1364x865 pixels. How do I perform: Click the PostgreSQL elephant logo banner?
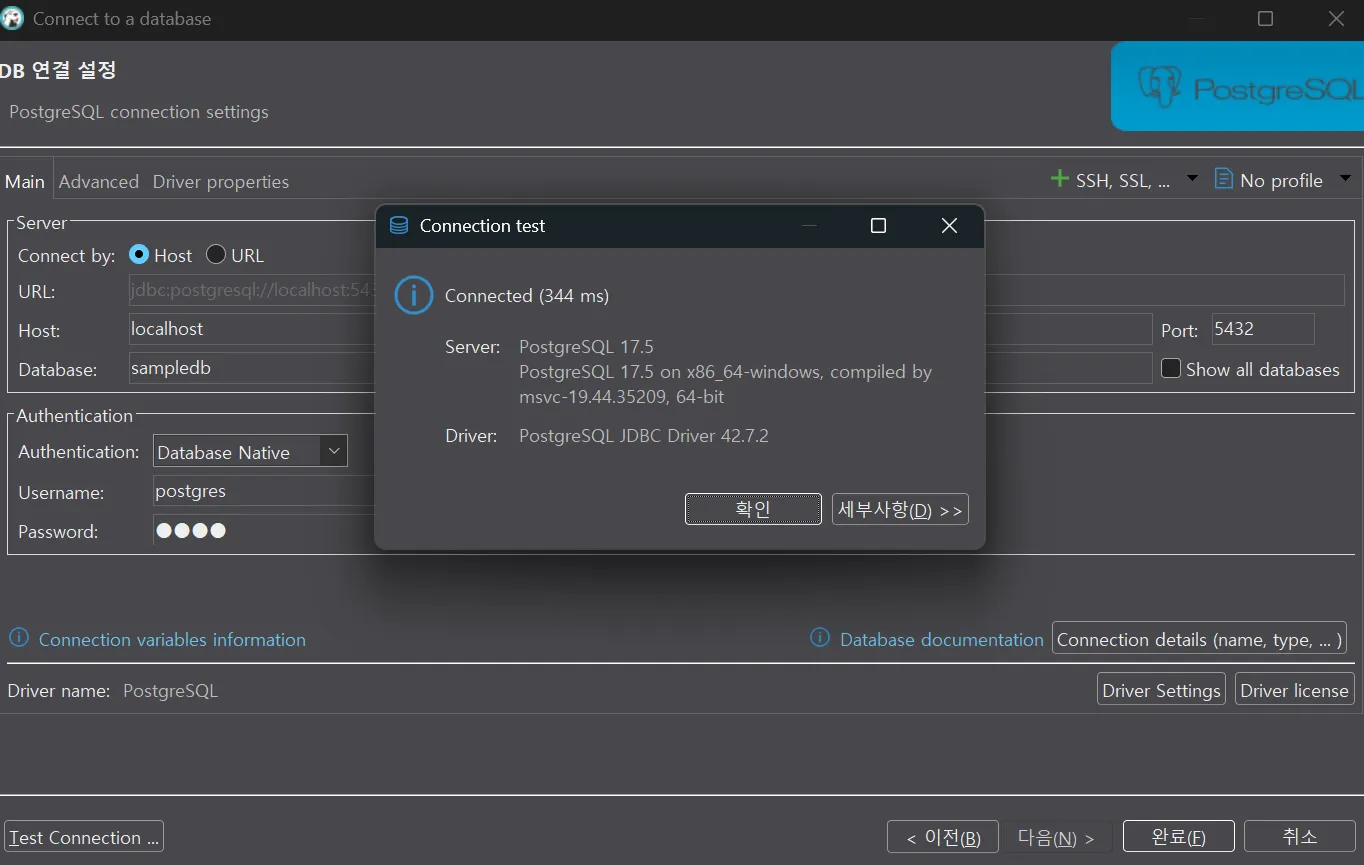click(x=1238, y=86)
